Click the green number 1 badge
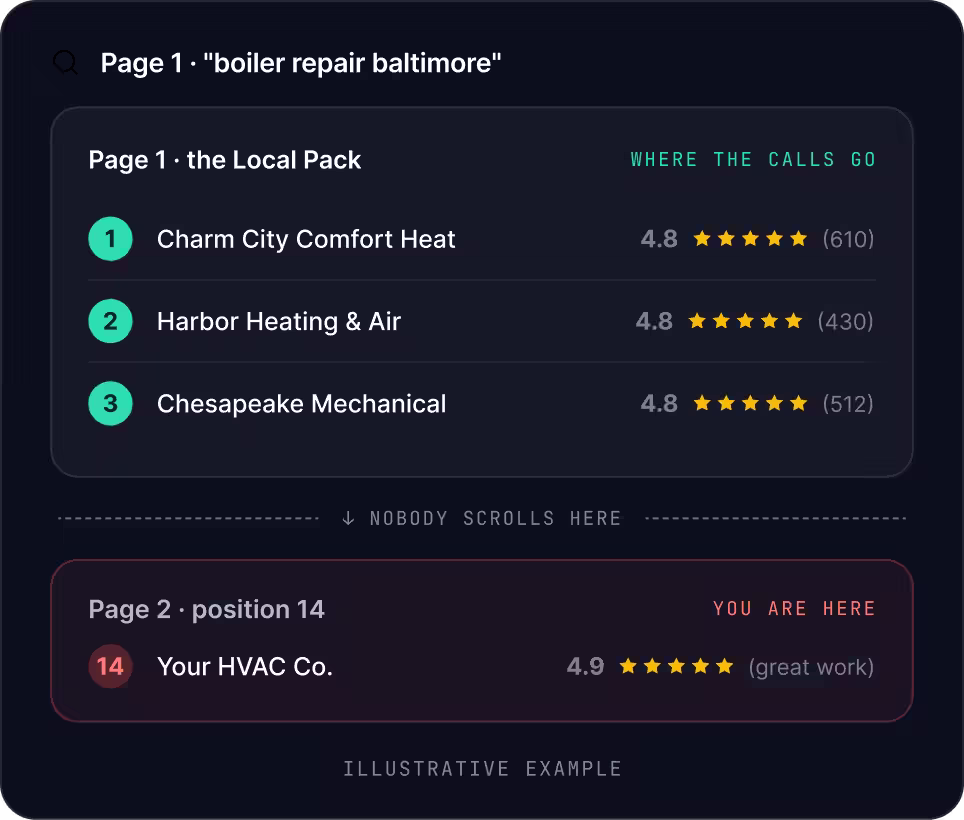 coord(111,239)
